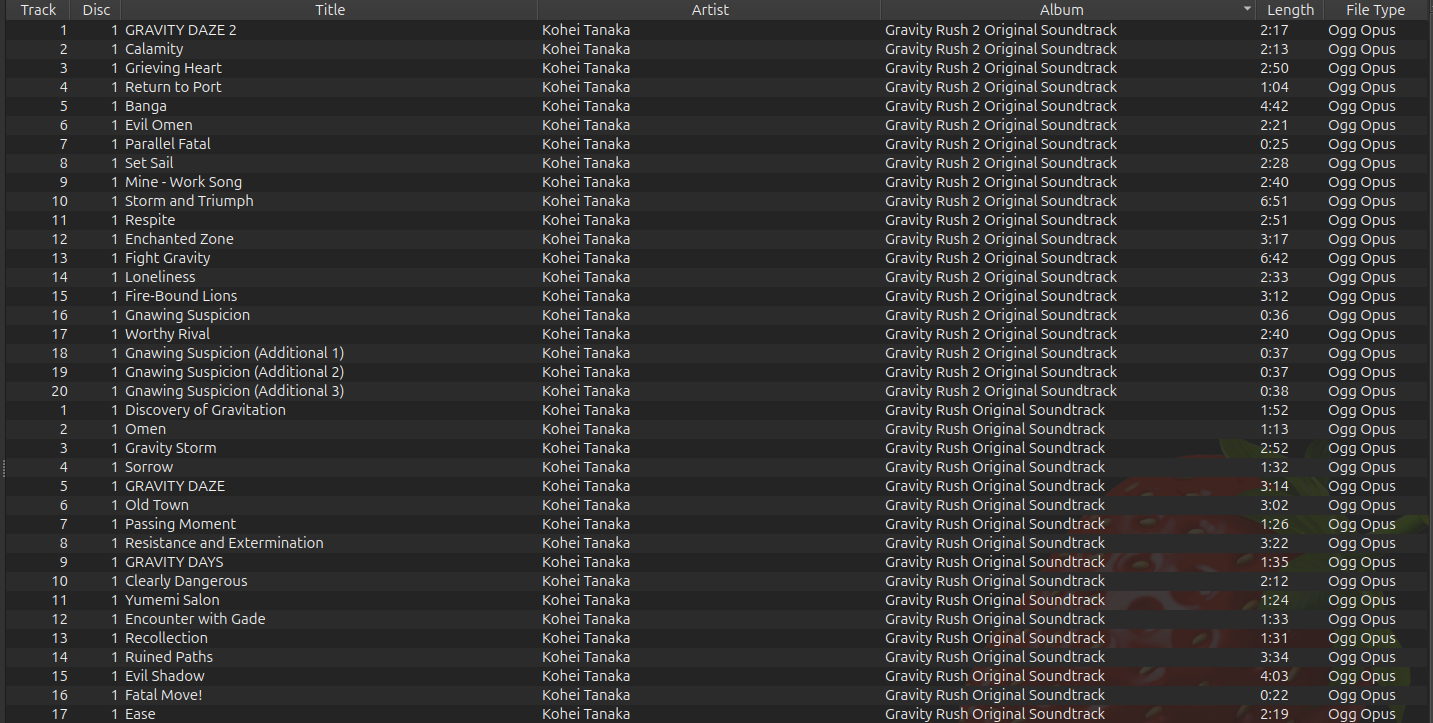1433x723 pixels.
Task: Select the 'Storm and Triumph' track
Action: (189, 201)
